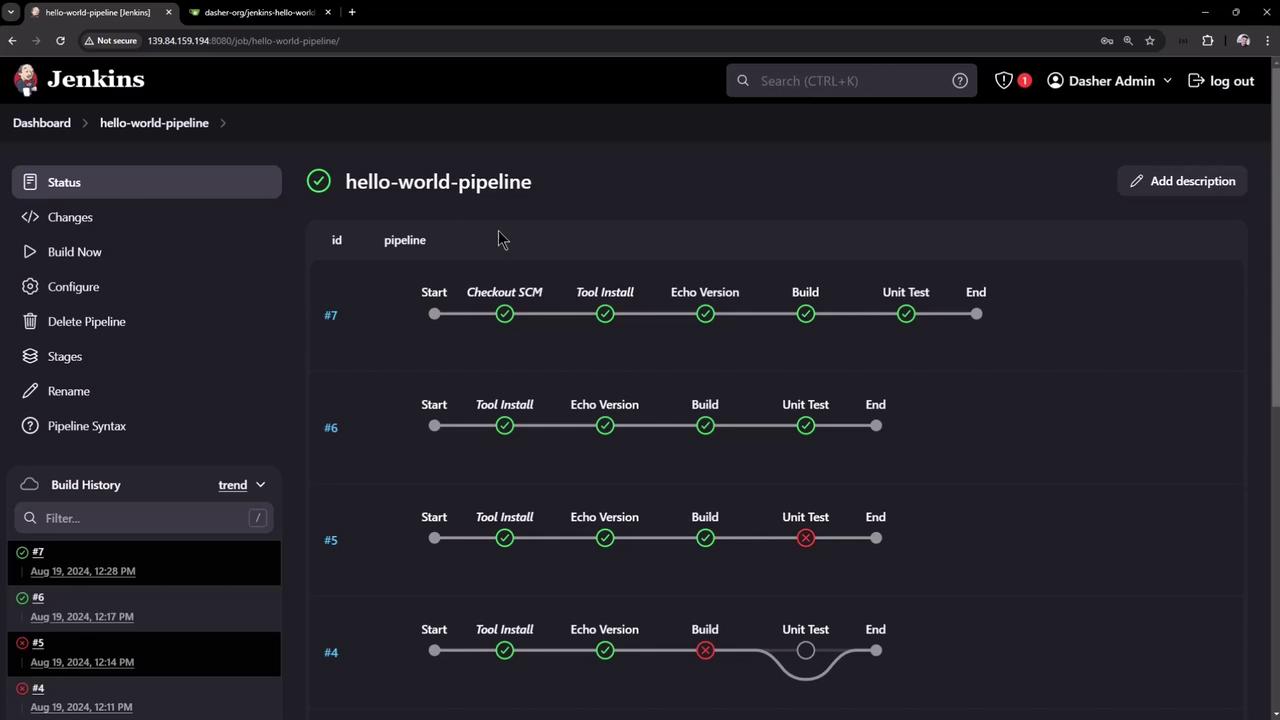Click Tool Install stage node in run #5
The image size is (1280, 720).
[x=505, y=538]
